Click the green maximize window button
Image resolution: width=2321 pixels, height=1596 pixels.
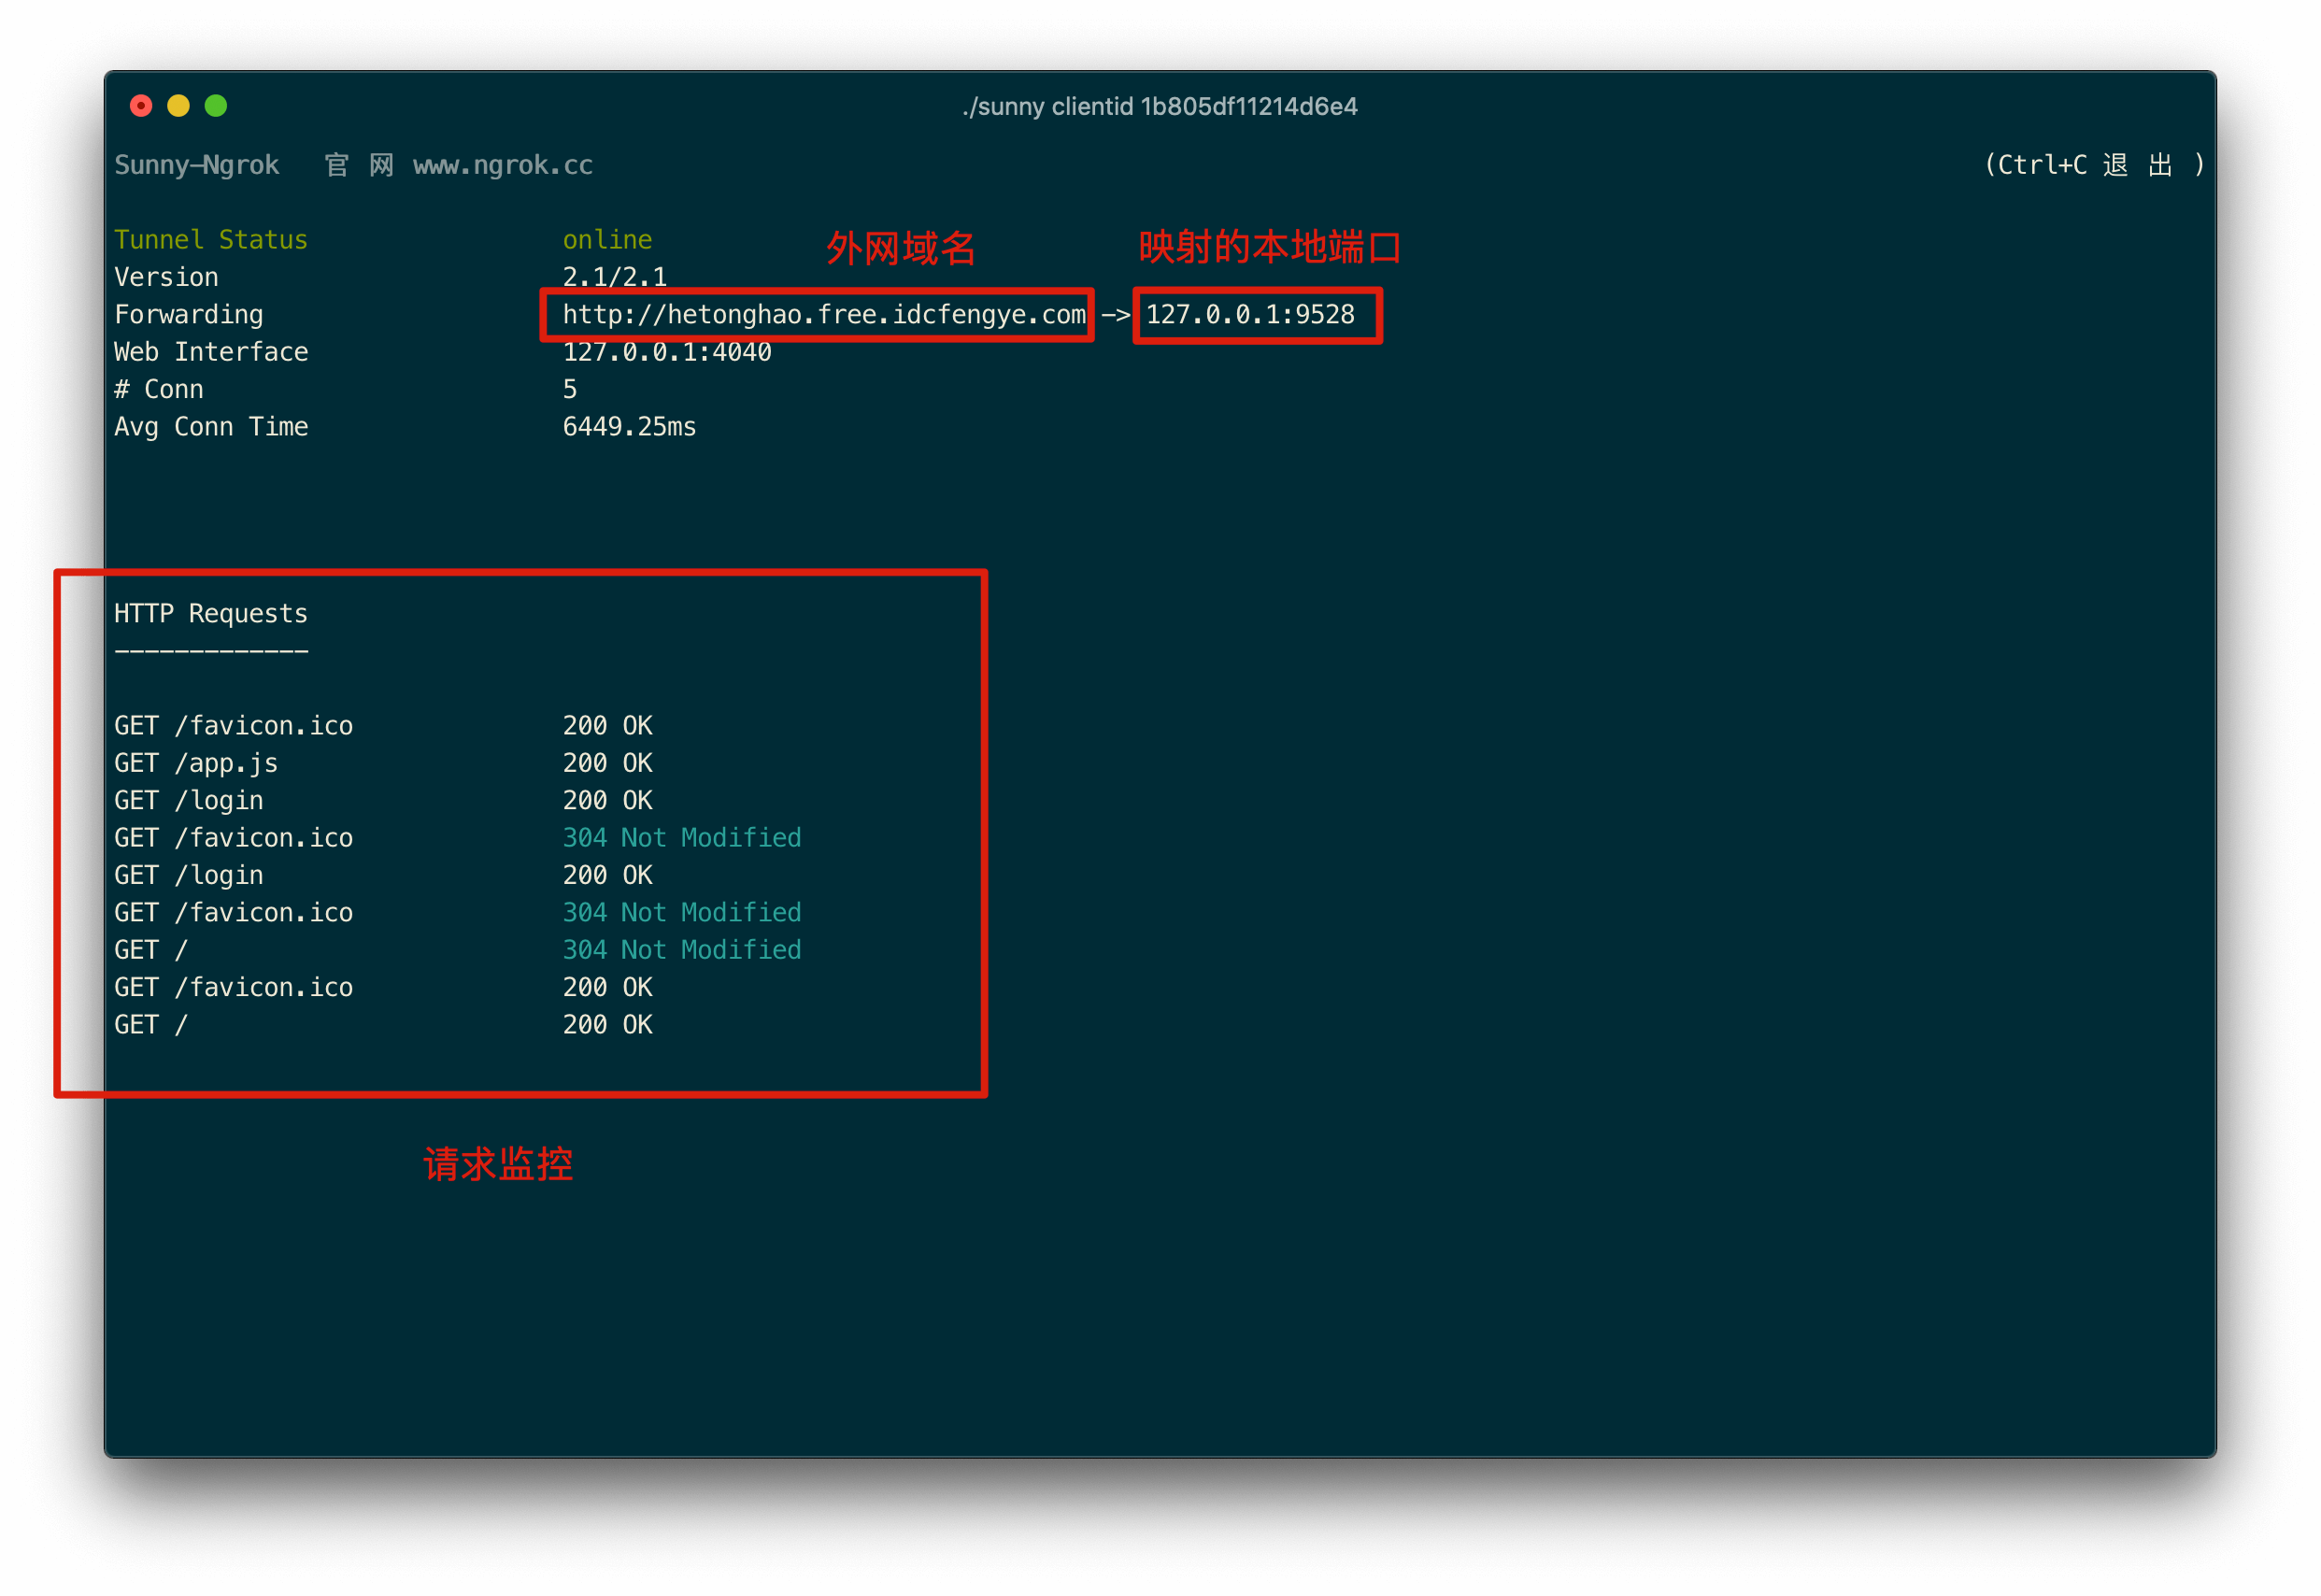coord(216,106)
